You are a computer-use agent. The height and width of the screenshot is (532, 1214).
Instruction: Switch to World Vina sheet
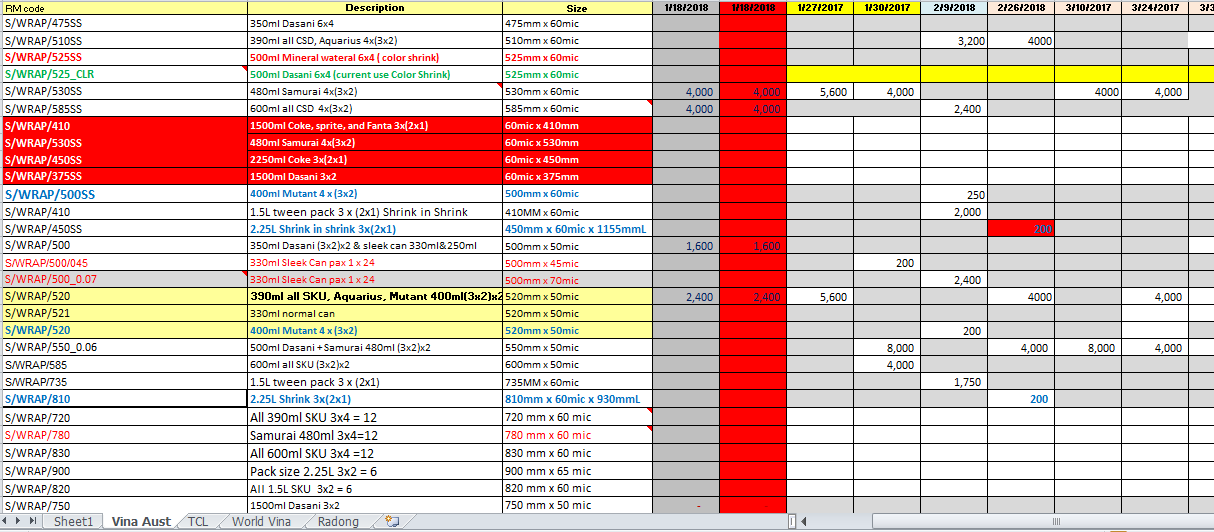tap(261, 521)
